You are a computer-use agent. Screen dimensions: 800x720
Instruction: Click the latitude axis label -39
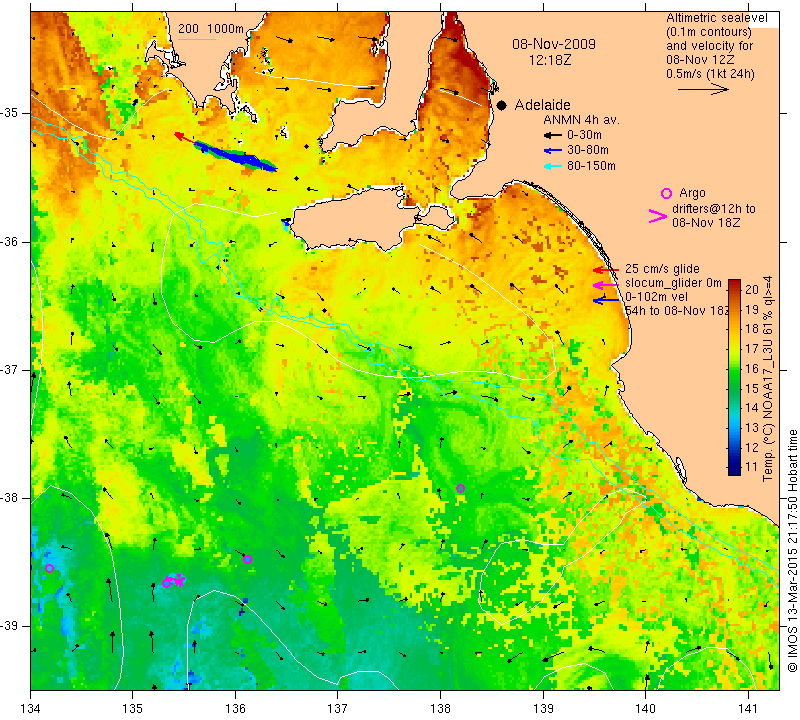point(10,626)
